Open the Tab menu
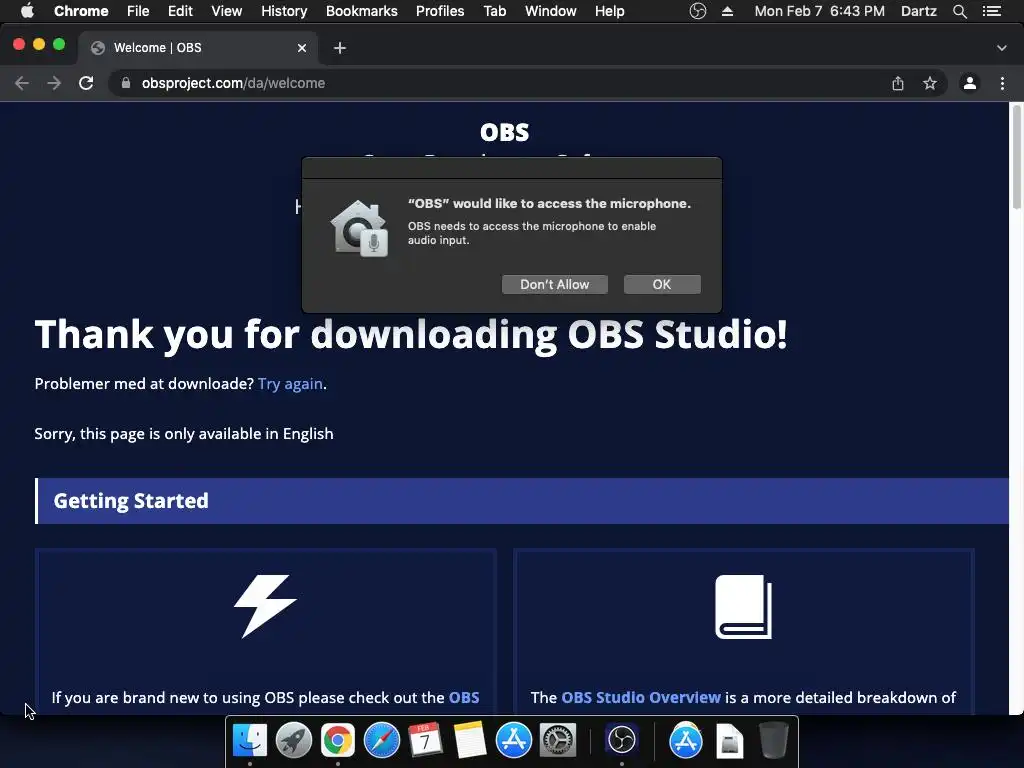This screenshot has width=1024, height=768. [x=494, y=11]
